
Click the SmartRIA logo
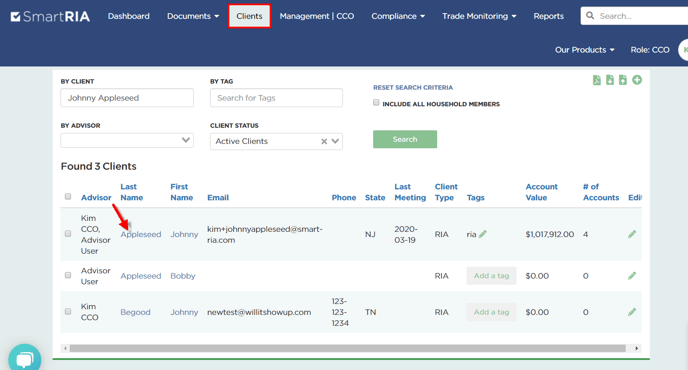click(x=50, y=17)
